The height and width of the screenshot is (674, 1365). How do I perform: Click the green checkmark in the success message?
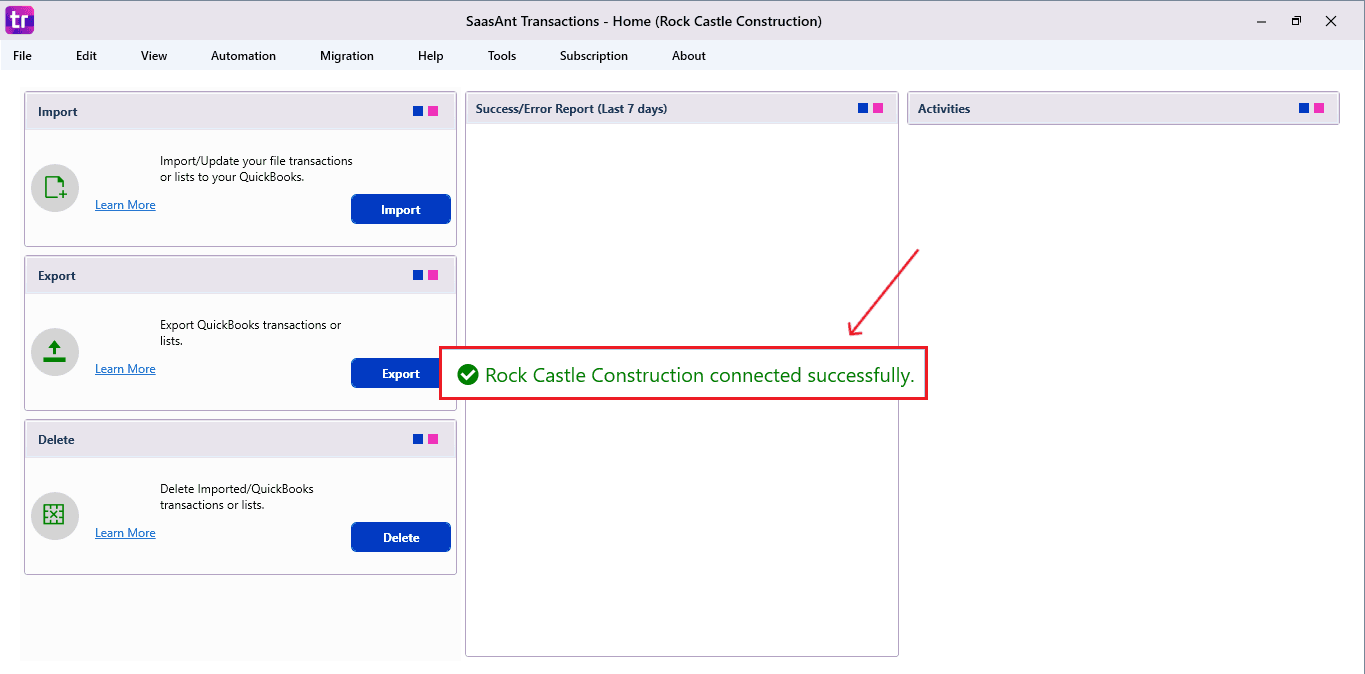468,375
